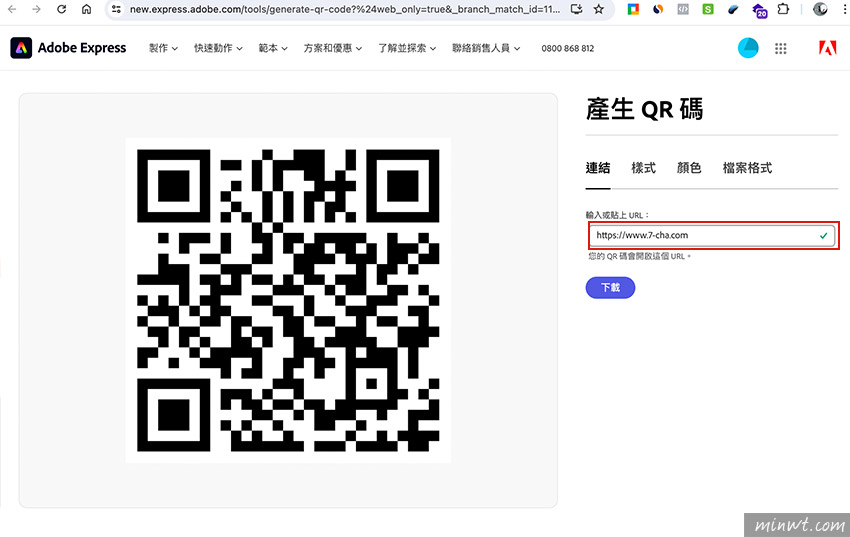The image size is (850, 537).
Task: Click the 下載 download button
Action: (x=610, y=287)
